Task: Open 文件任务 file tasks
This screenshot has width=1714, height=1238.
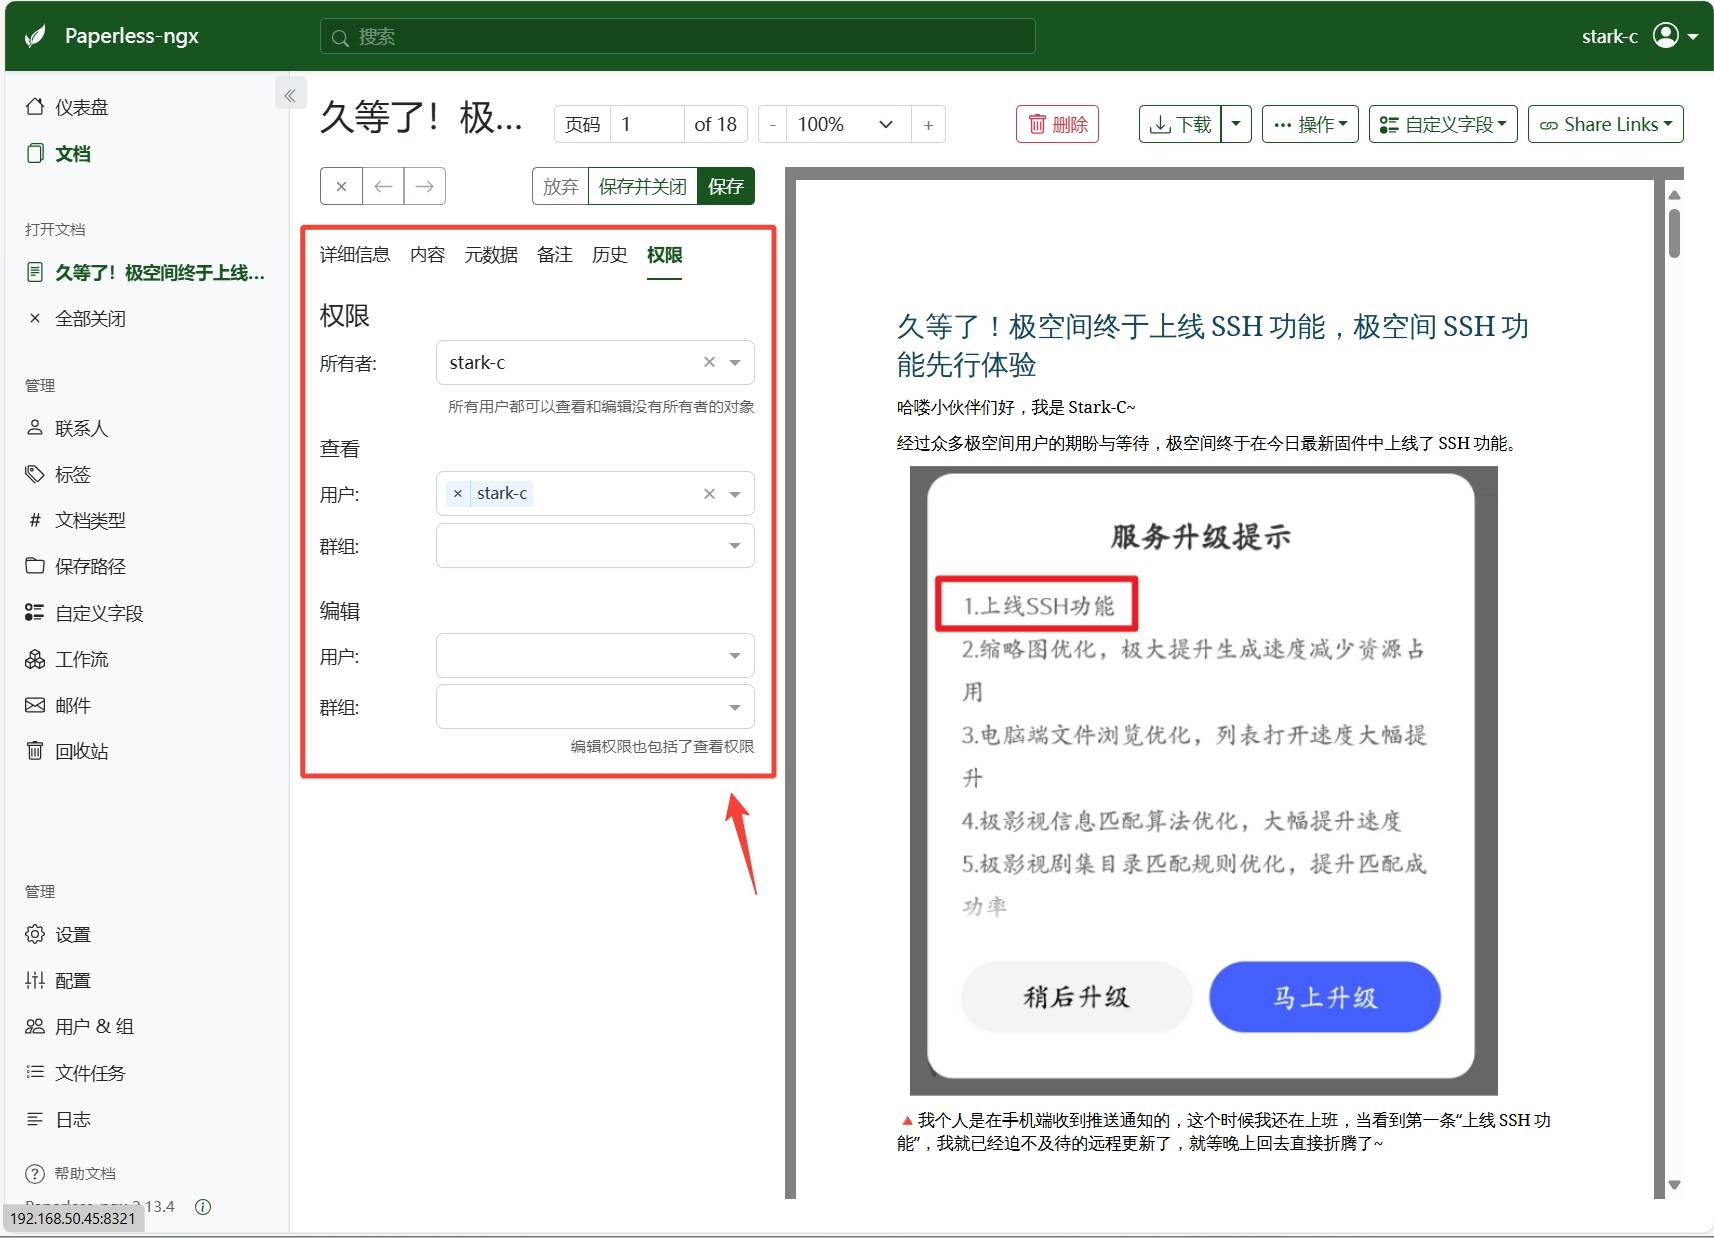Action: pos(76,1073)
